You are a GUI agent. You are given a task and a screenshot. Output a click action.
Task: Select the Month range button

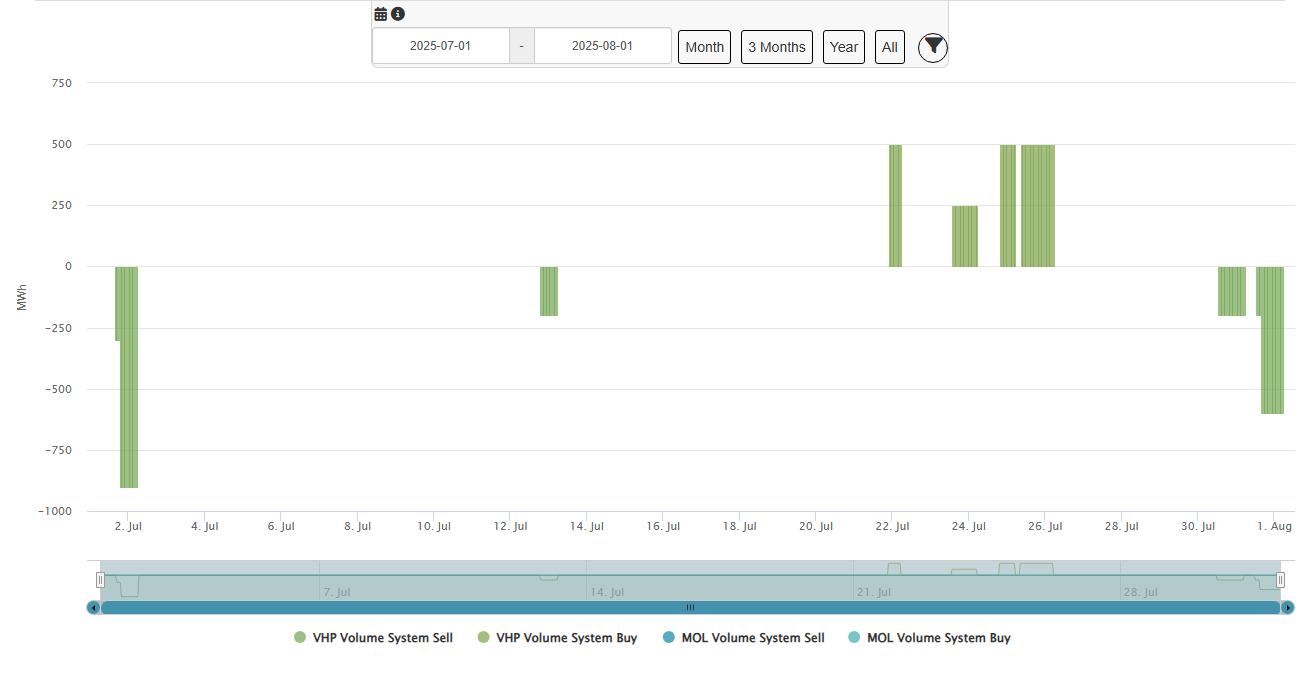coord(704,47)
